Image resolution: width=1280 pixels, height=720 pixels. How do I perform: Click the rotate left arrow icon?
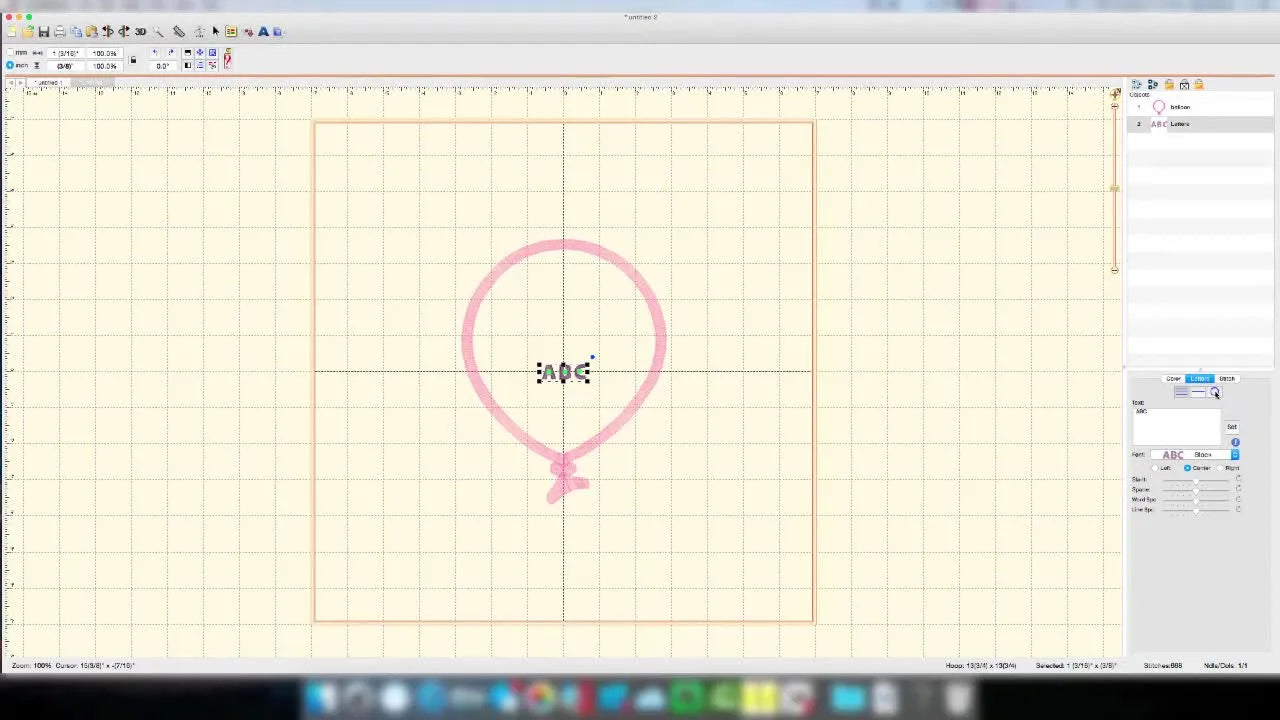[x=155, y=52]
